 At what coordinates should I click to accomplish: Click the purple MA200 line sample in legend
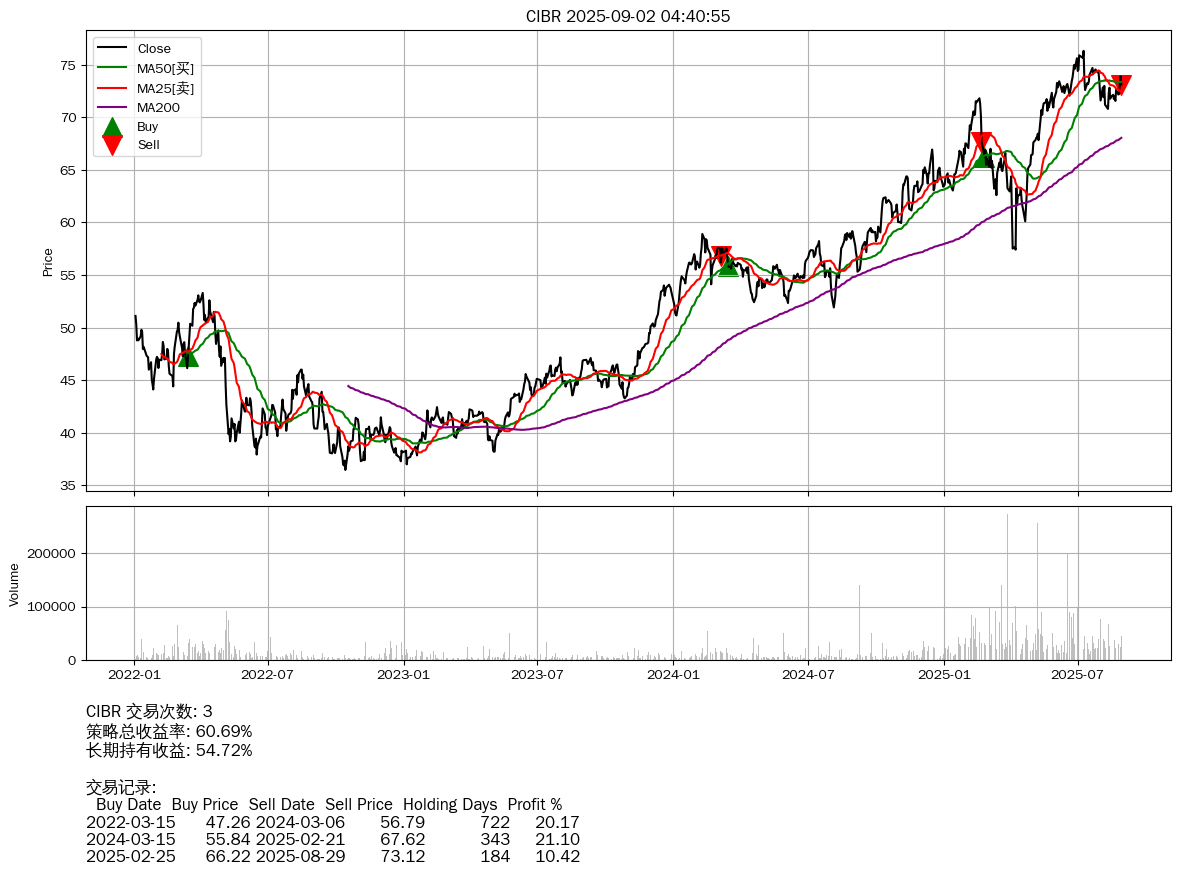click(x=112, y=107)
